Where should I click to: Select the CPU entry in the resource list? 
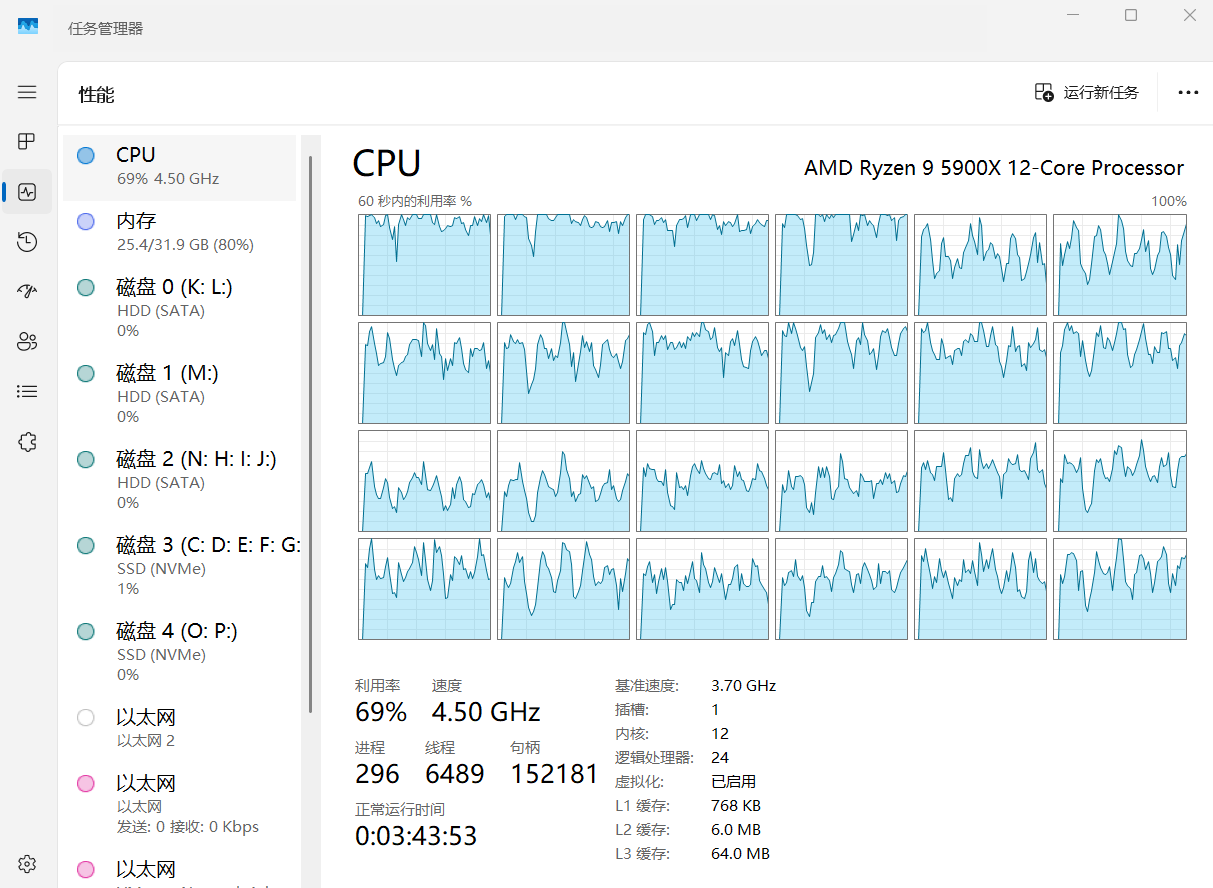(180, 166)
